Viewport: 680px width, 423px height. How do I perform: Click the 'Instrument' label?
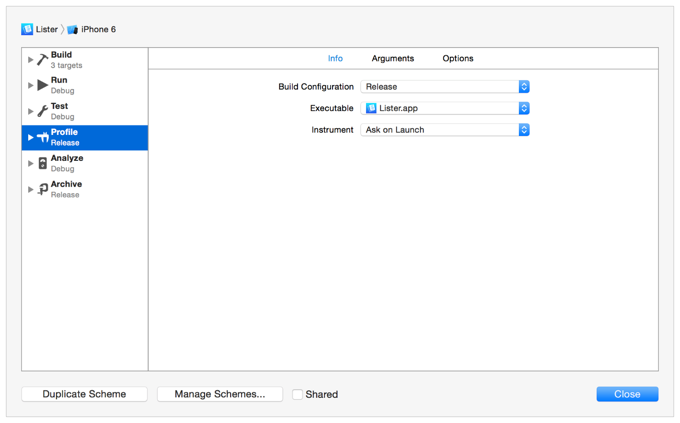332,130
